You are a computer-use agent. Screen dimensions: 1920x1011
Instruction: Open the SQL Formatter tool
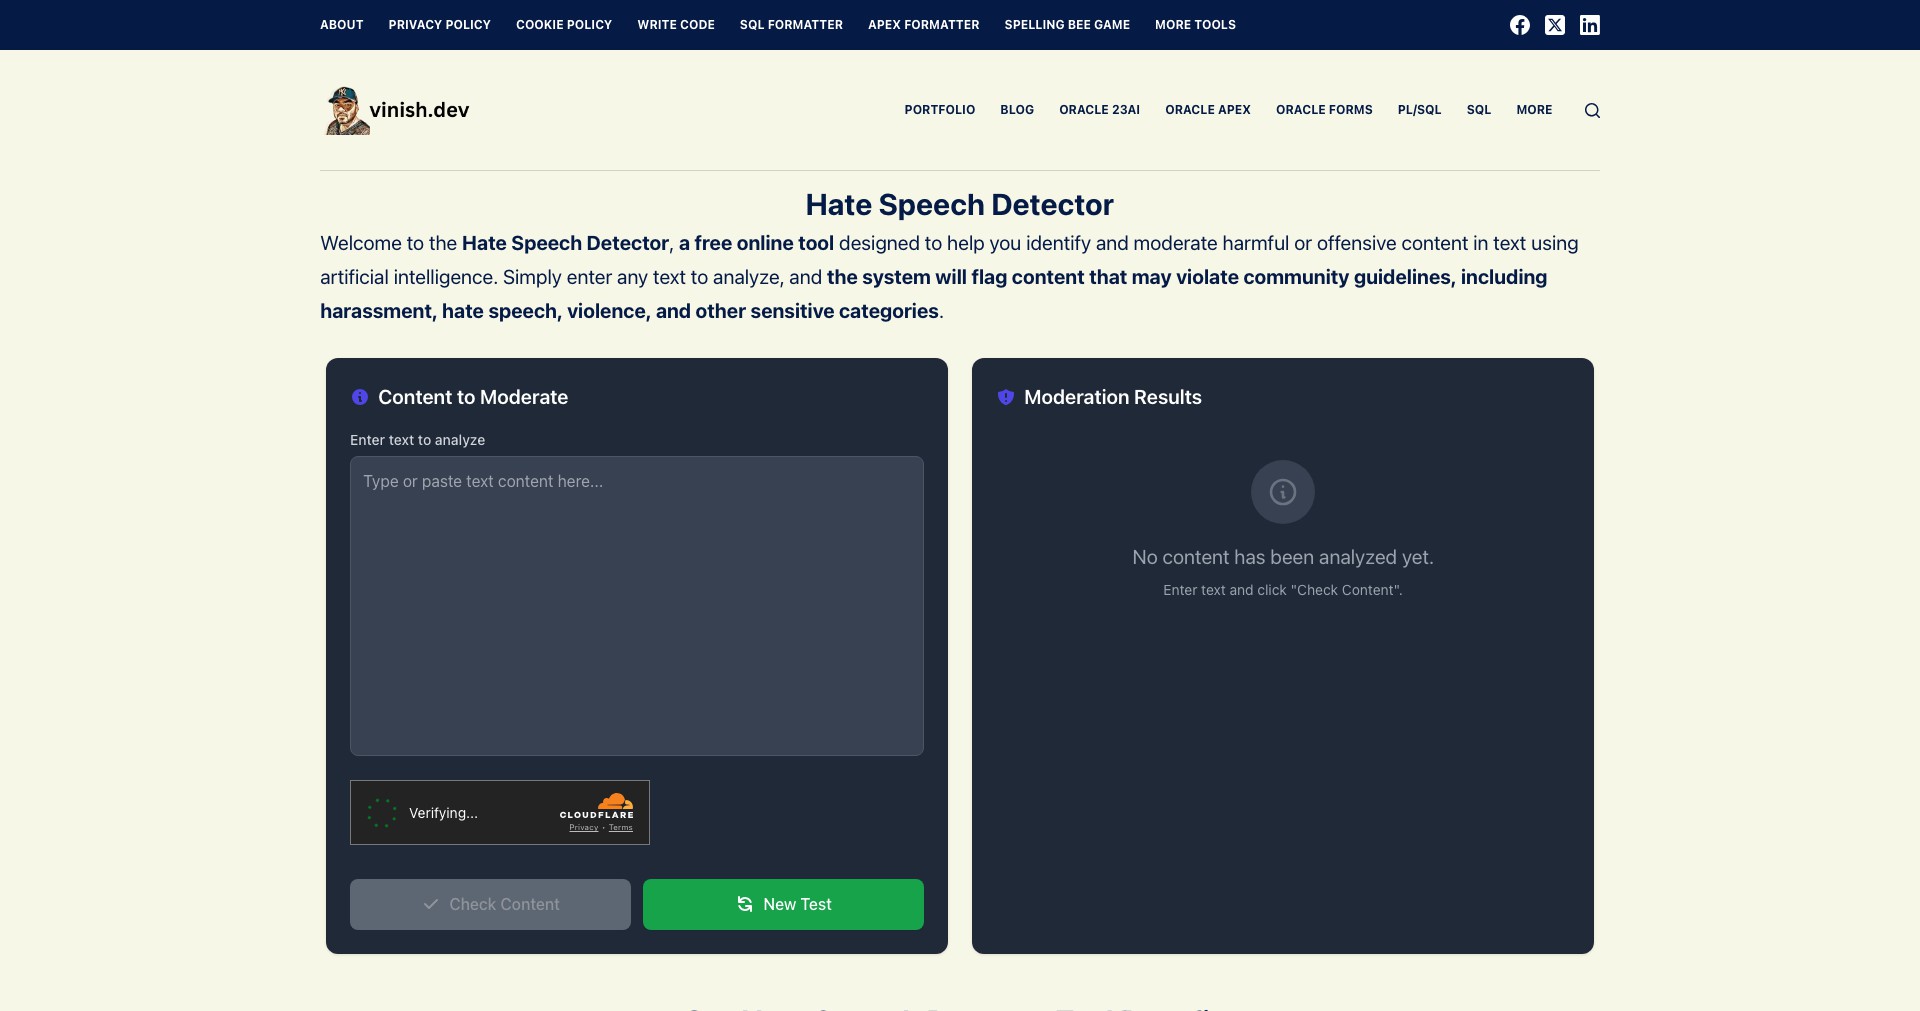pos(791,25)
